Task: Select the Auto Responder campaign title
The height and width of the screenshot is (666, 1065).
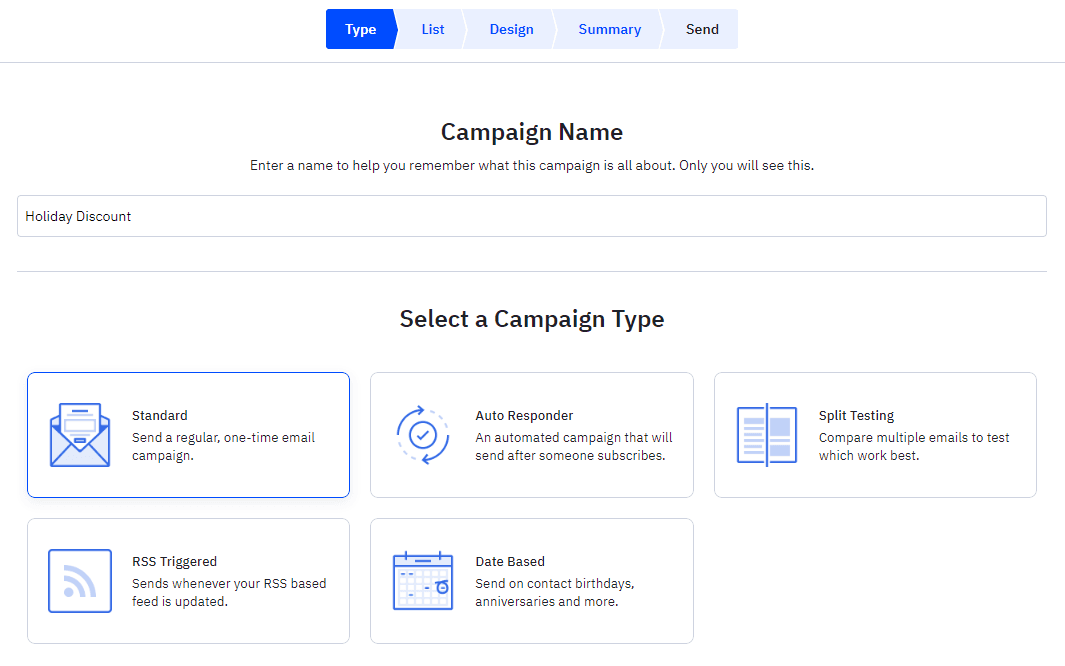Action: click(524, 415)
